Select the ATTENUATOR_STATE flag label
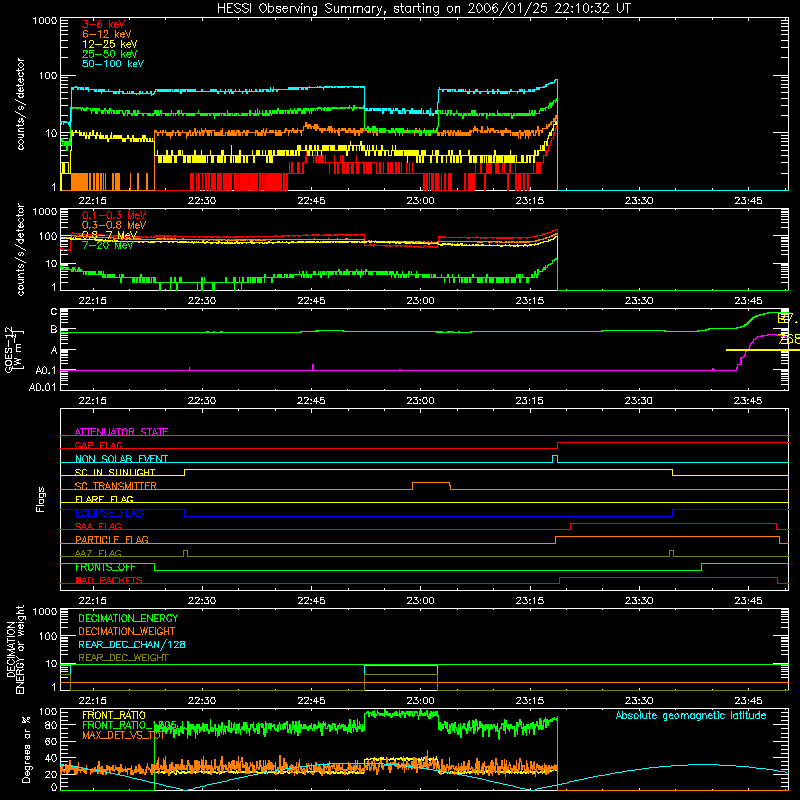Image resolution: width=800 pixels, height=800 pixels. (x=121, y=432)
